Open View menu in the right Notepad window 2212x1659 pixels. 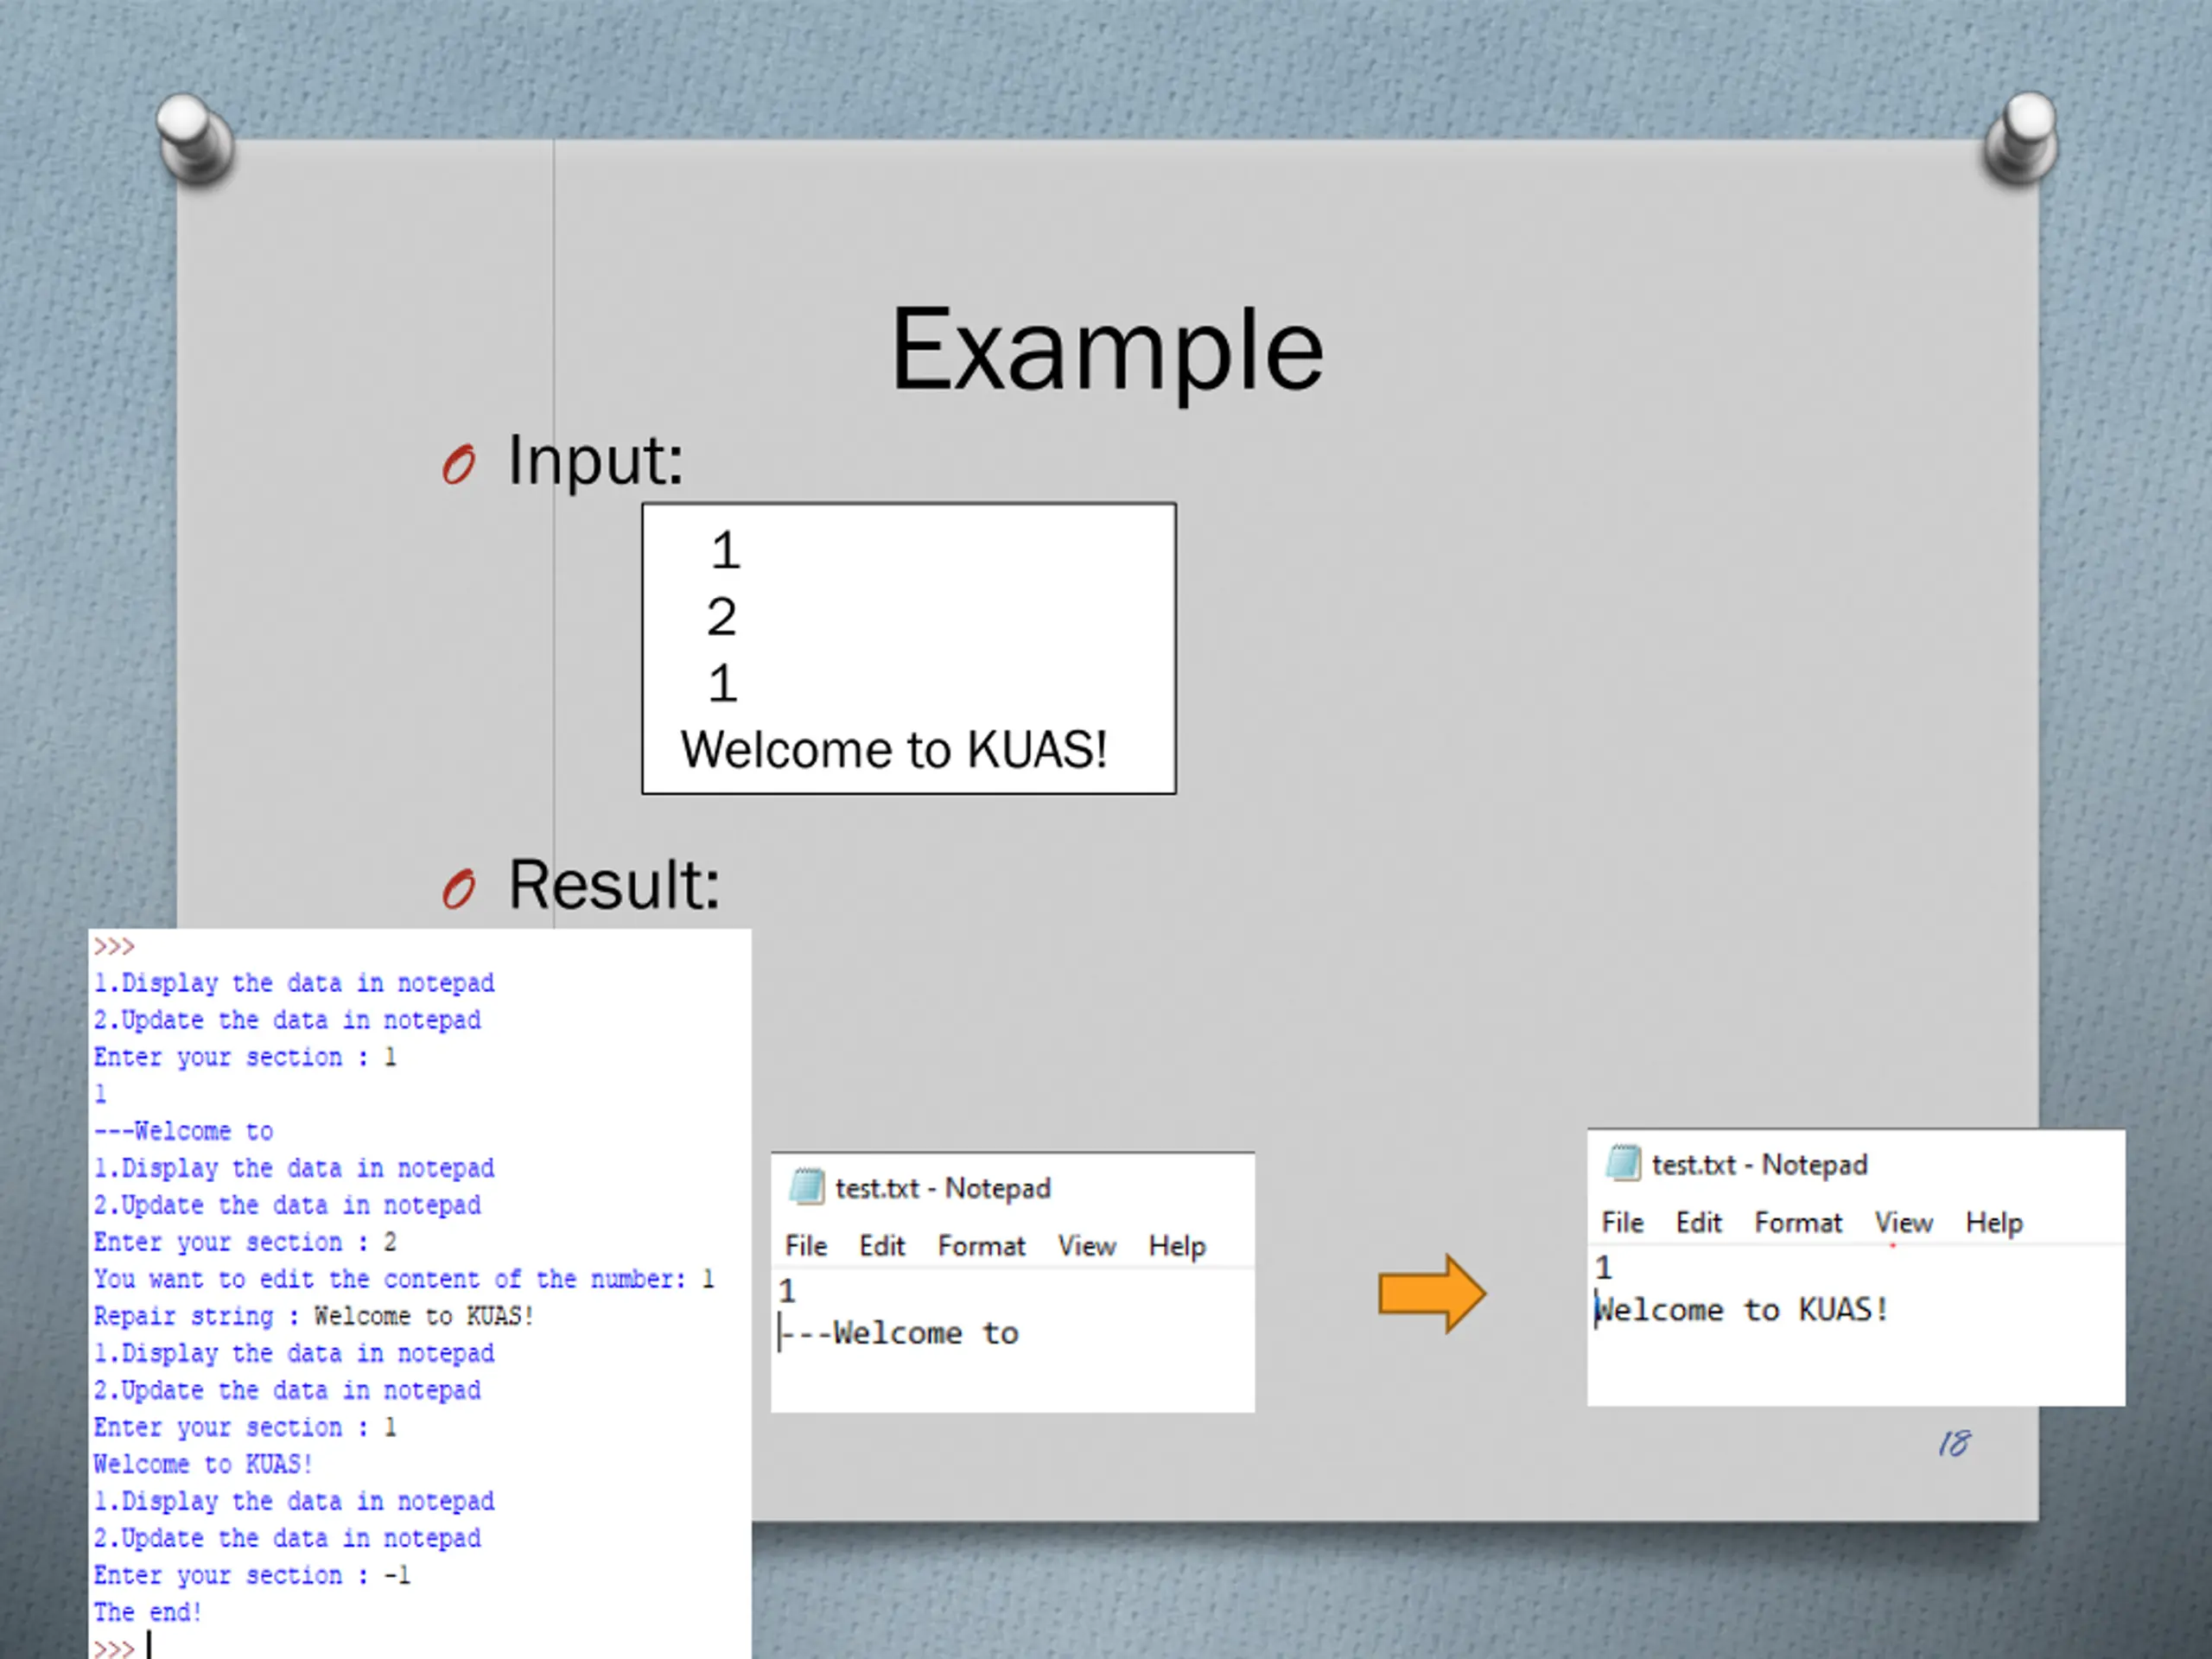[1904, 1222]
